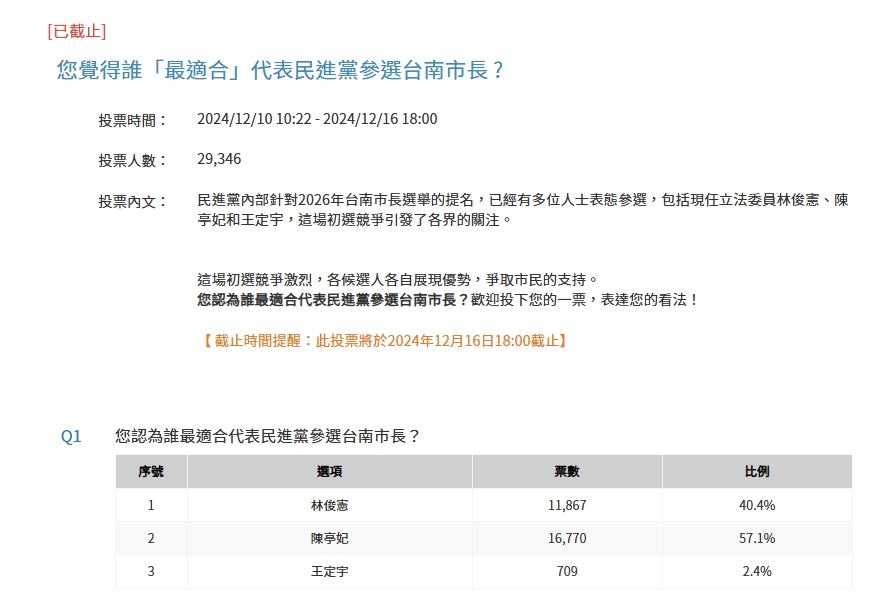Click the 選項 column header
The height and width of the screenshot is (616, 891).
330,472
